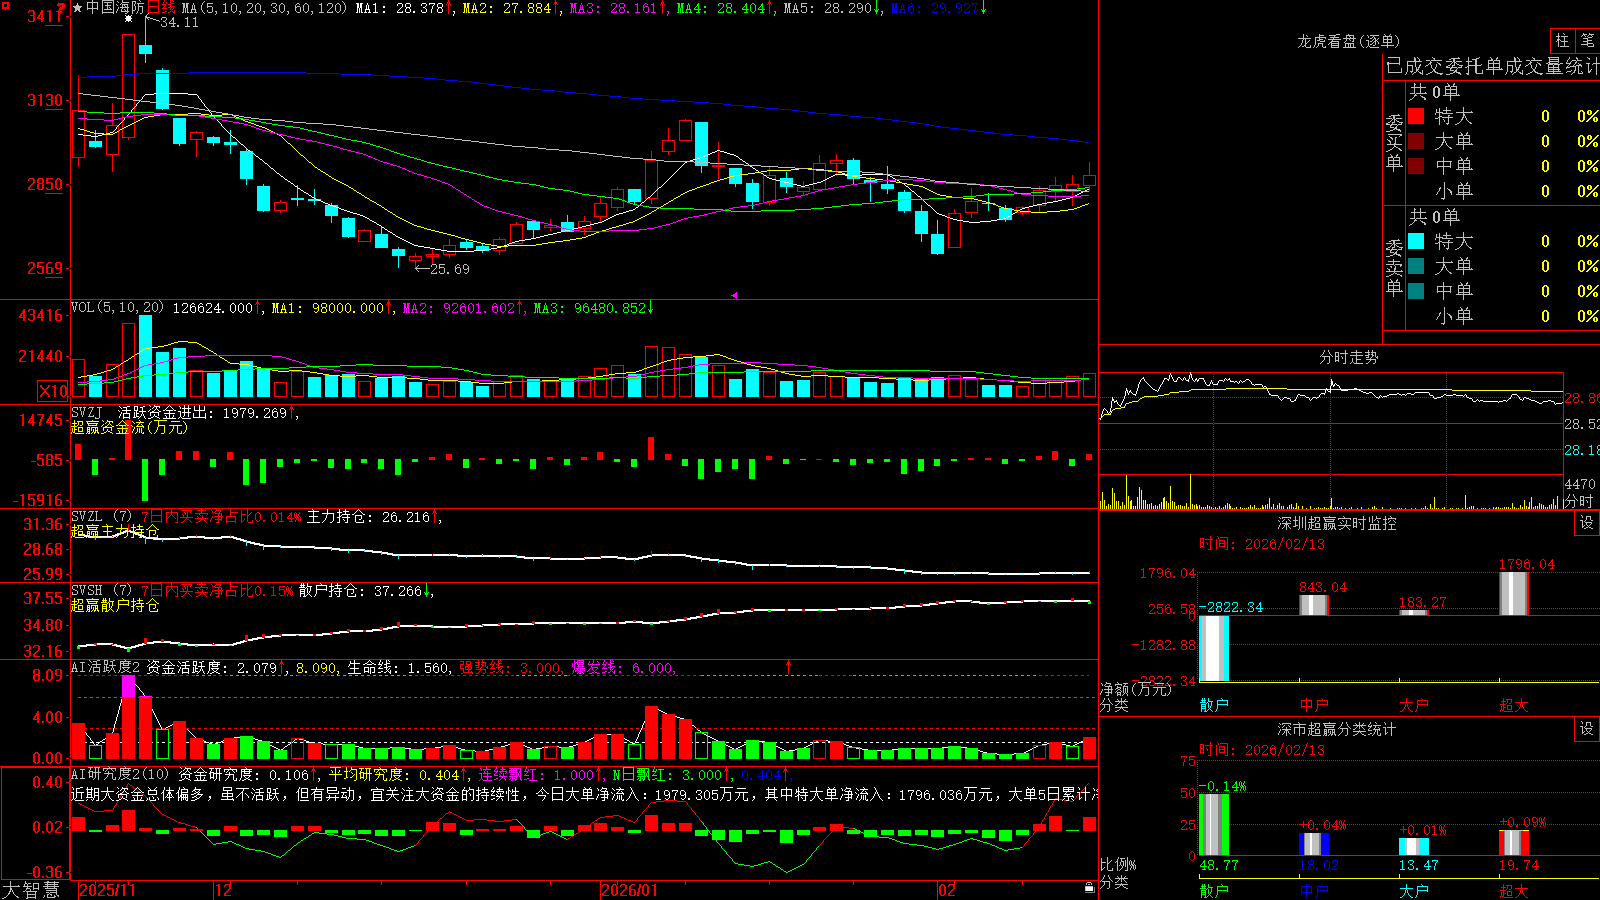Click the small red square icon at top-left corner
This screenshot has width=1600, height=900.
pos(4,4)
